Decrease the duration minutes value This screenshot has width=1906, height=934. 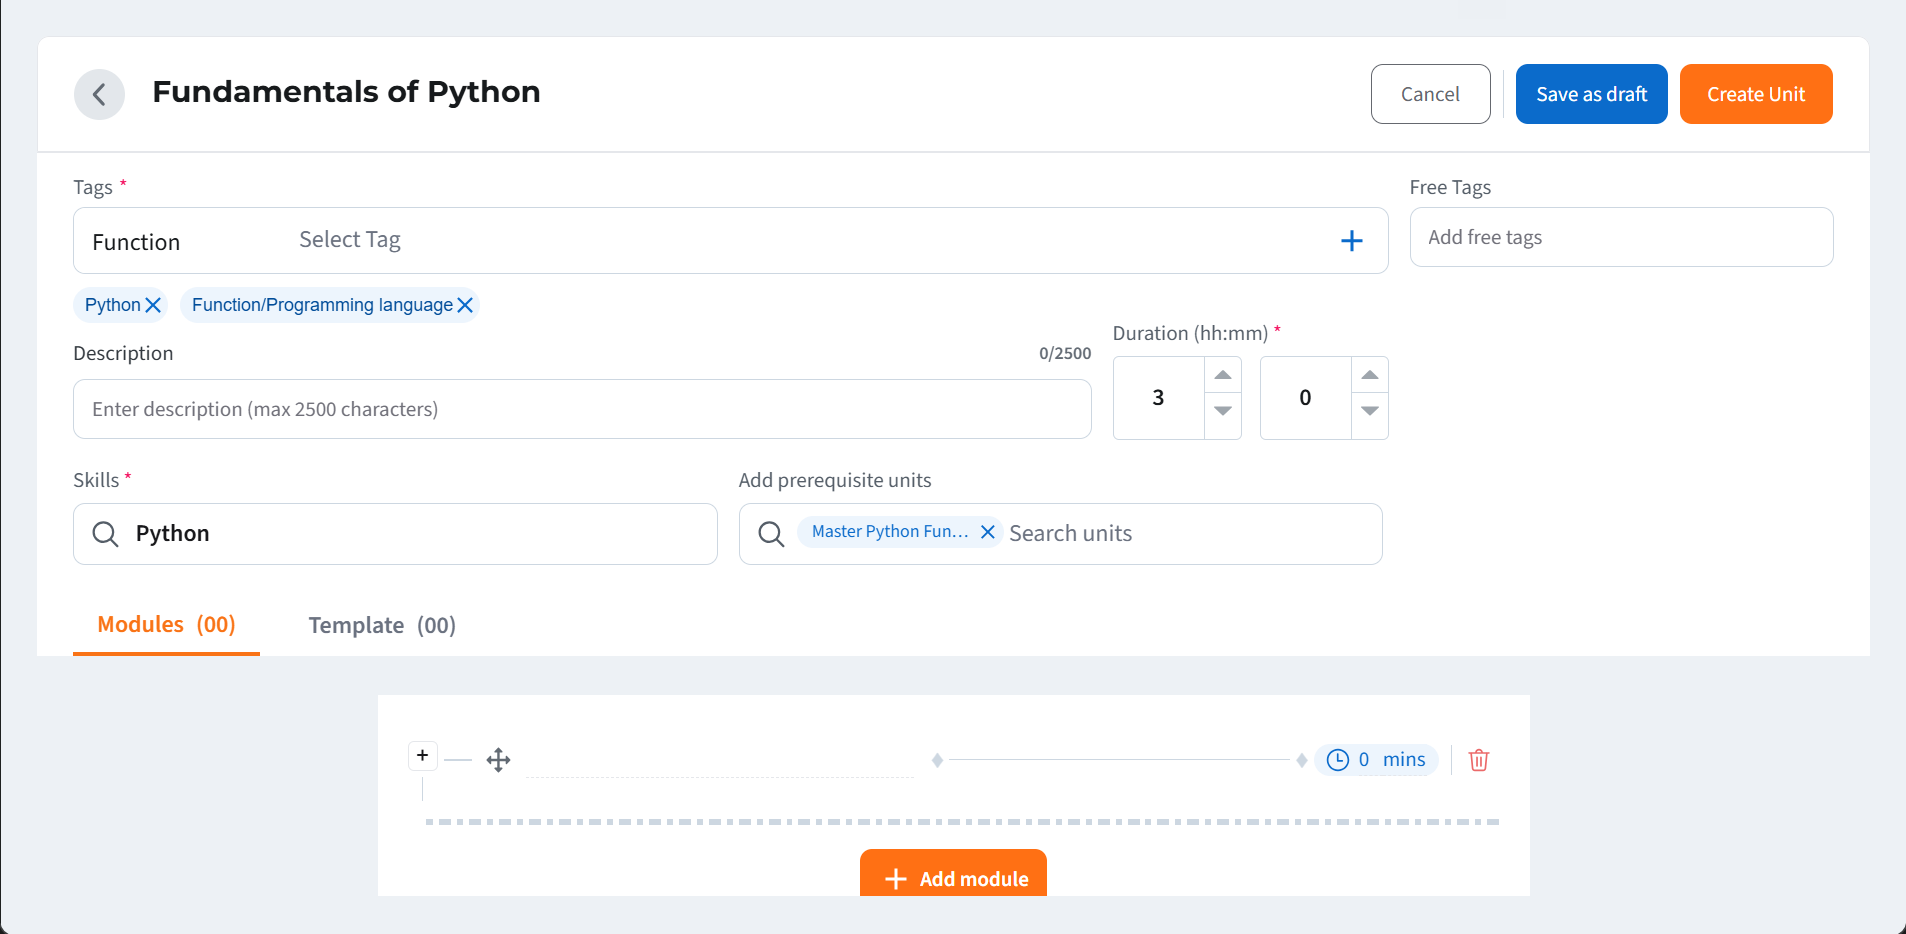[1369, 411]
